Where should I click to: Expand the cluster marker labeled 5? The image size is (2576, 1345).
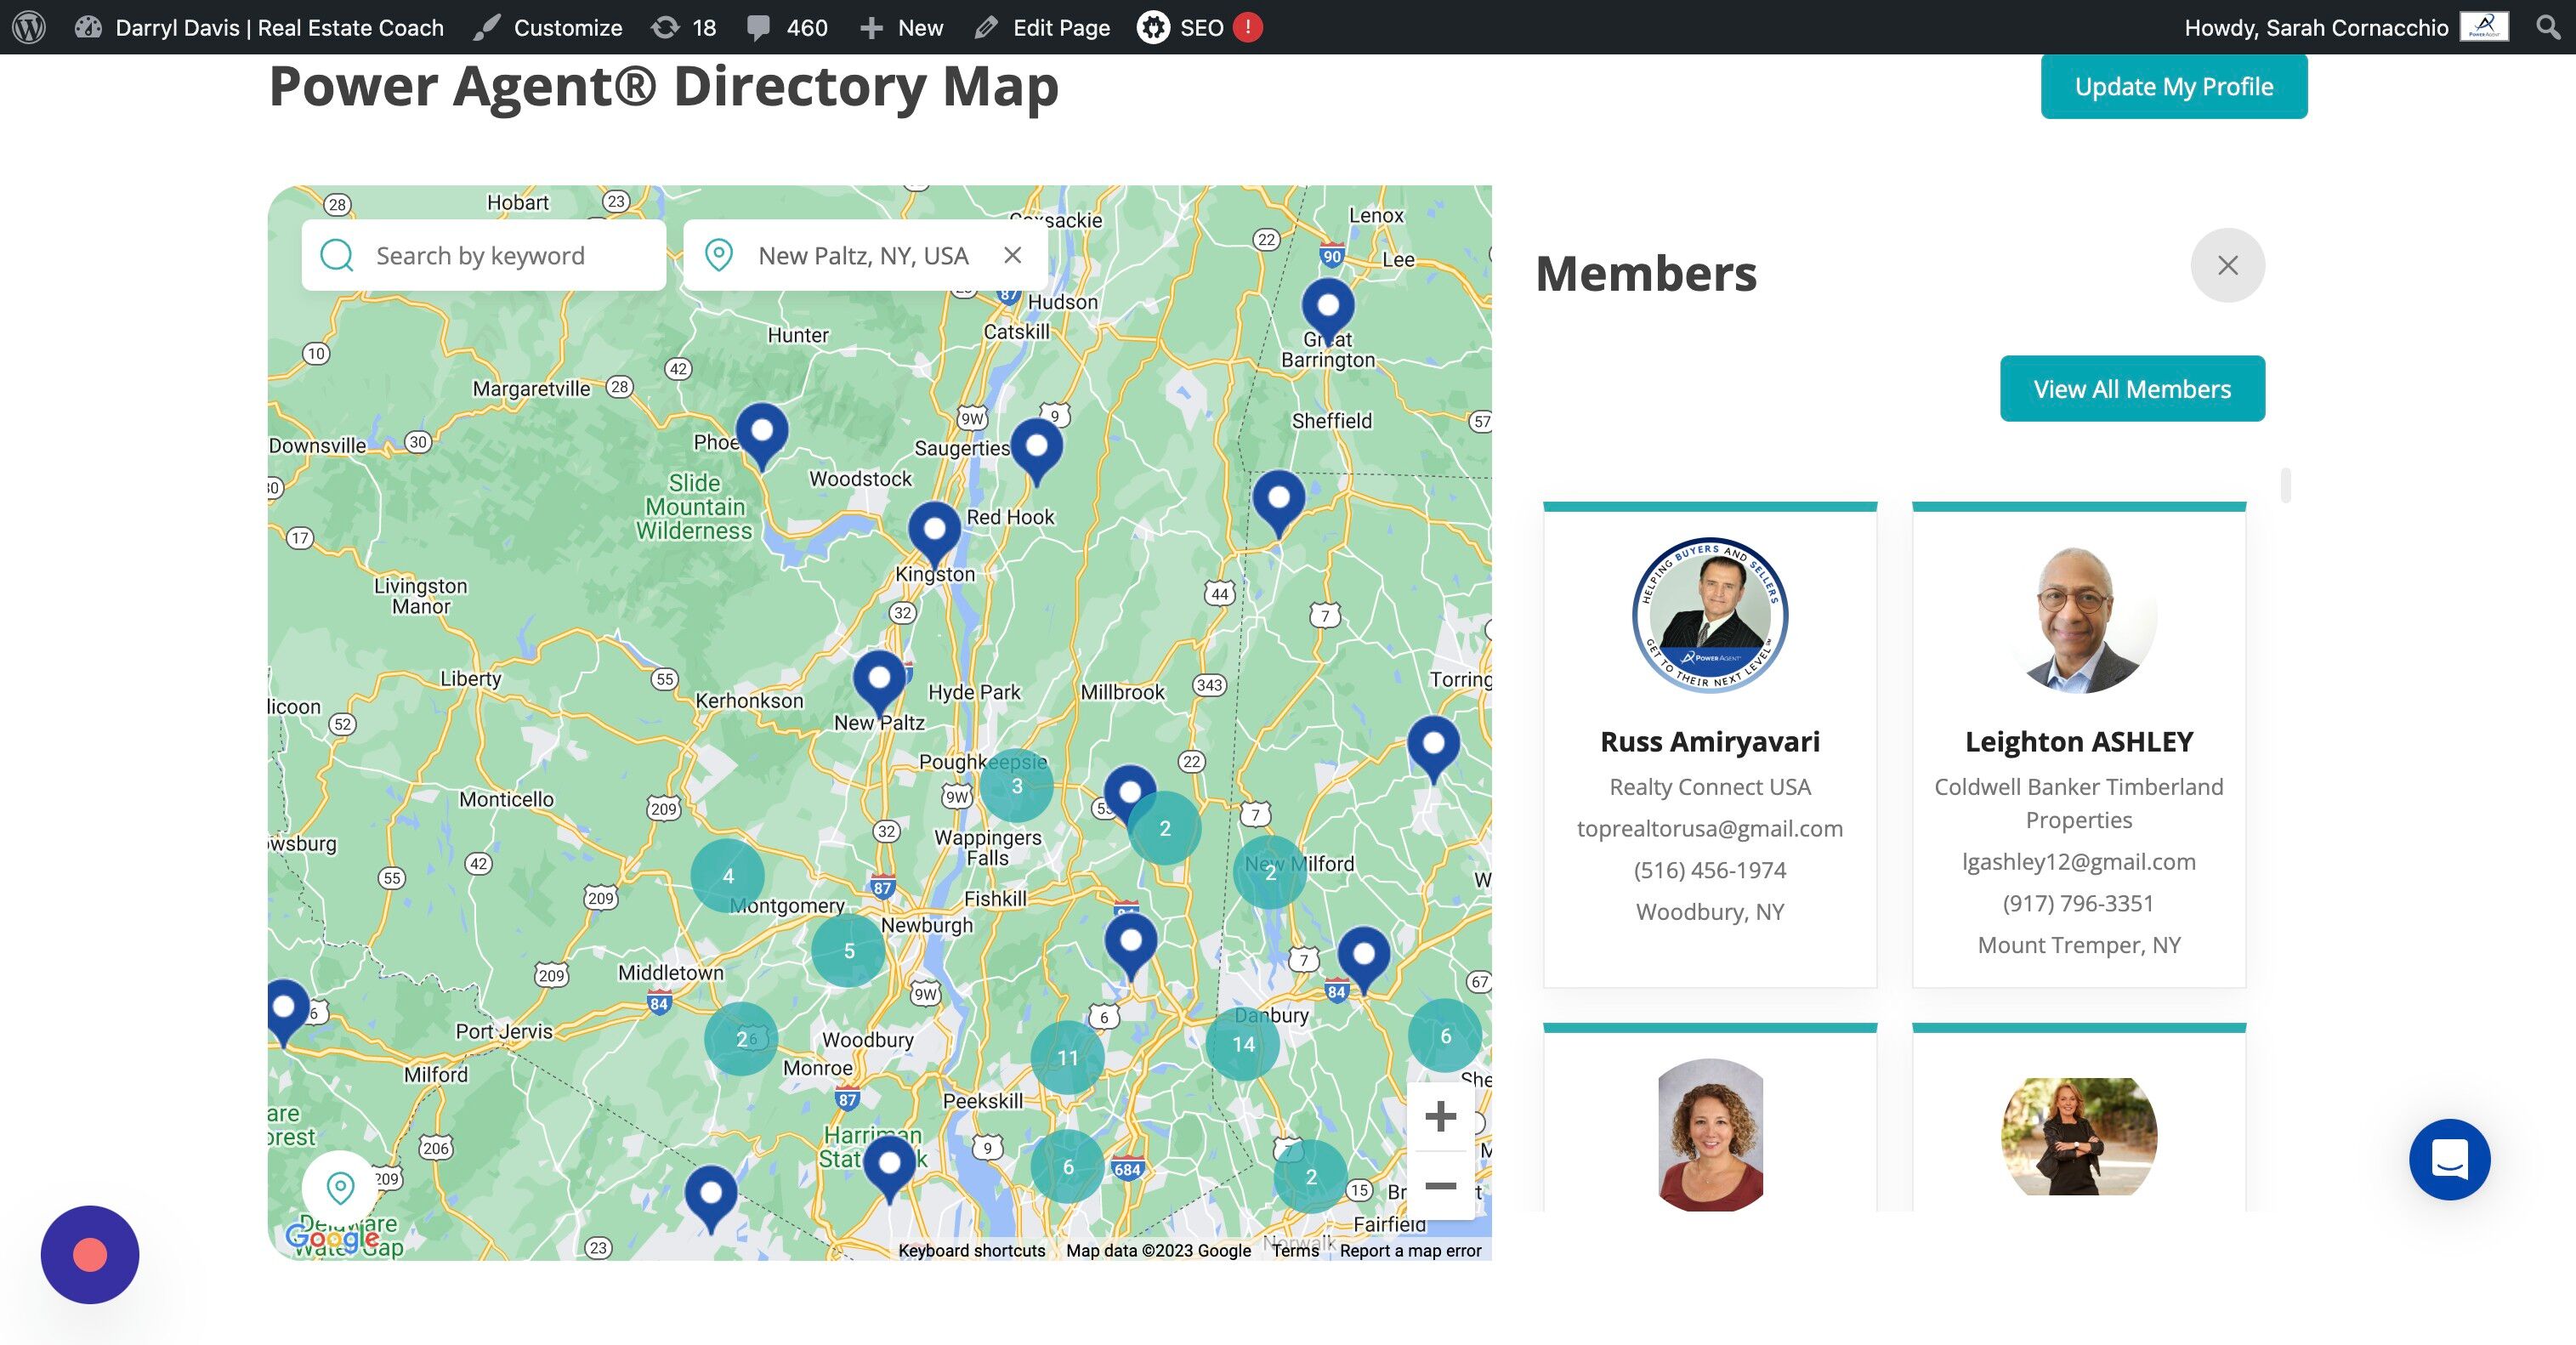click(x=848, y=951)
